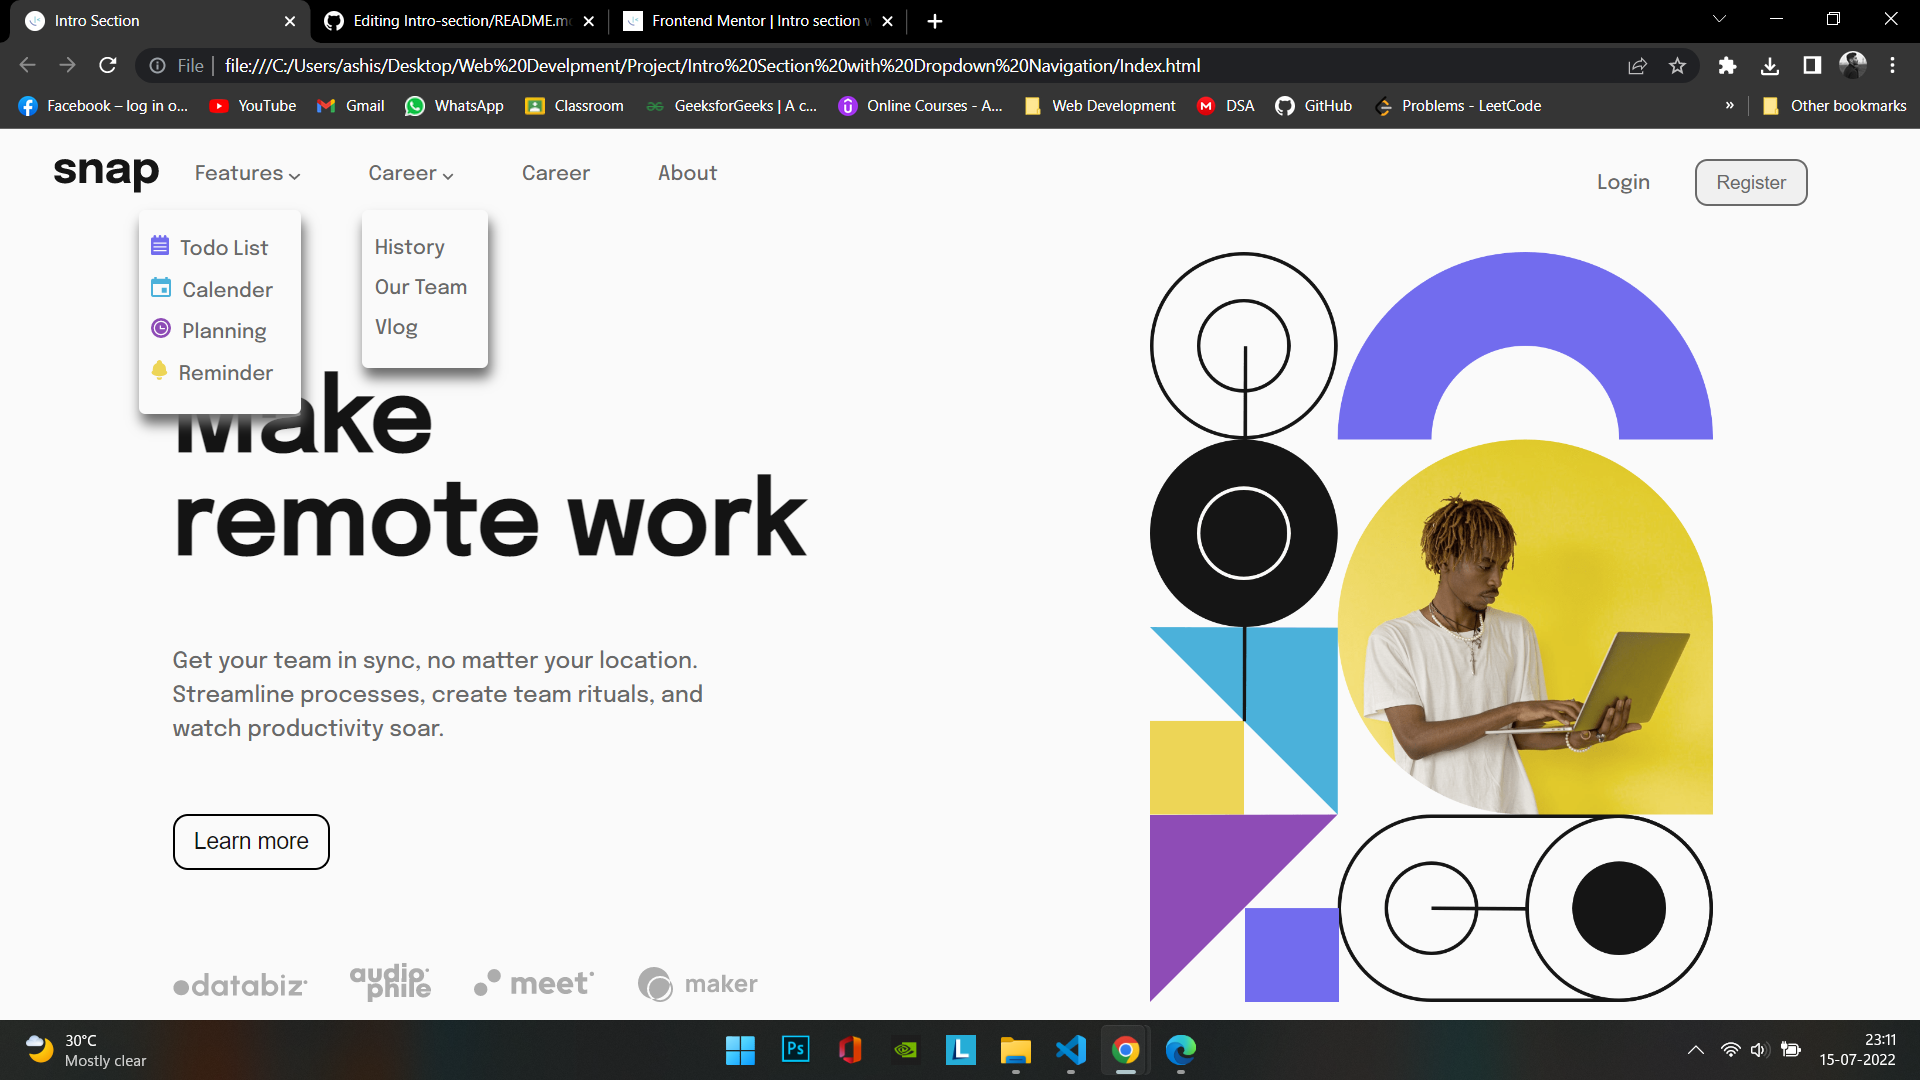Collapse the Features dropdown menu

(x=247, y=173)
